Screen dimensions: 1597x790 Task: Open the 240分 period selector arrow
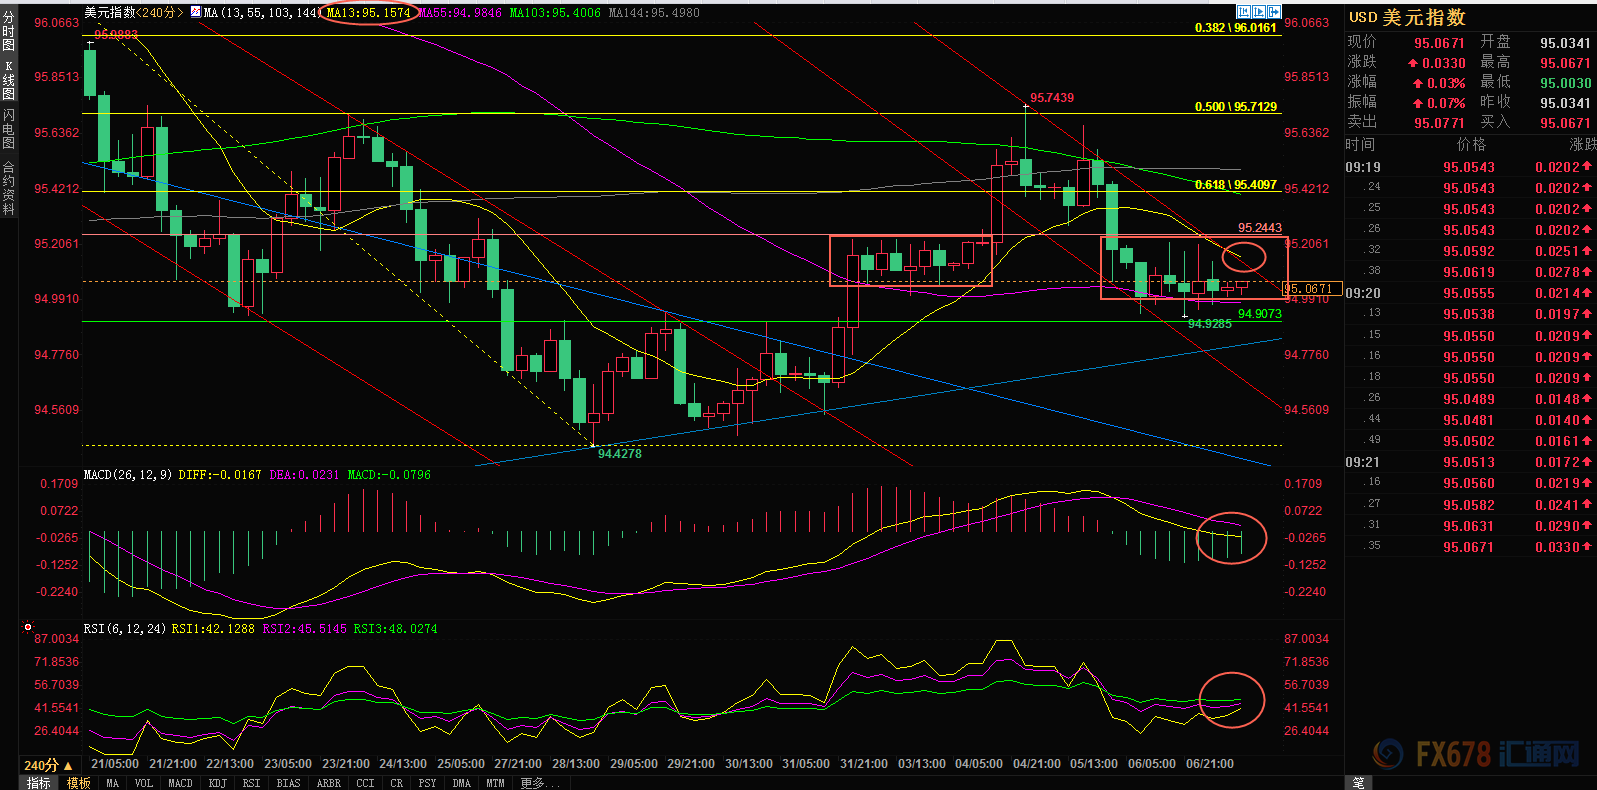pyautogui.click(x=68, y=765)
